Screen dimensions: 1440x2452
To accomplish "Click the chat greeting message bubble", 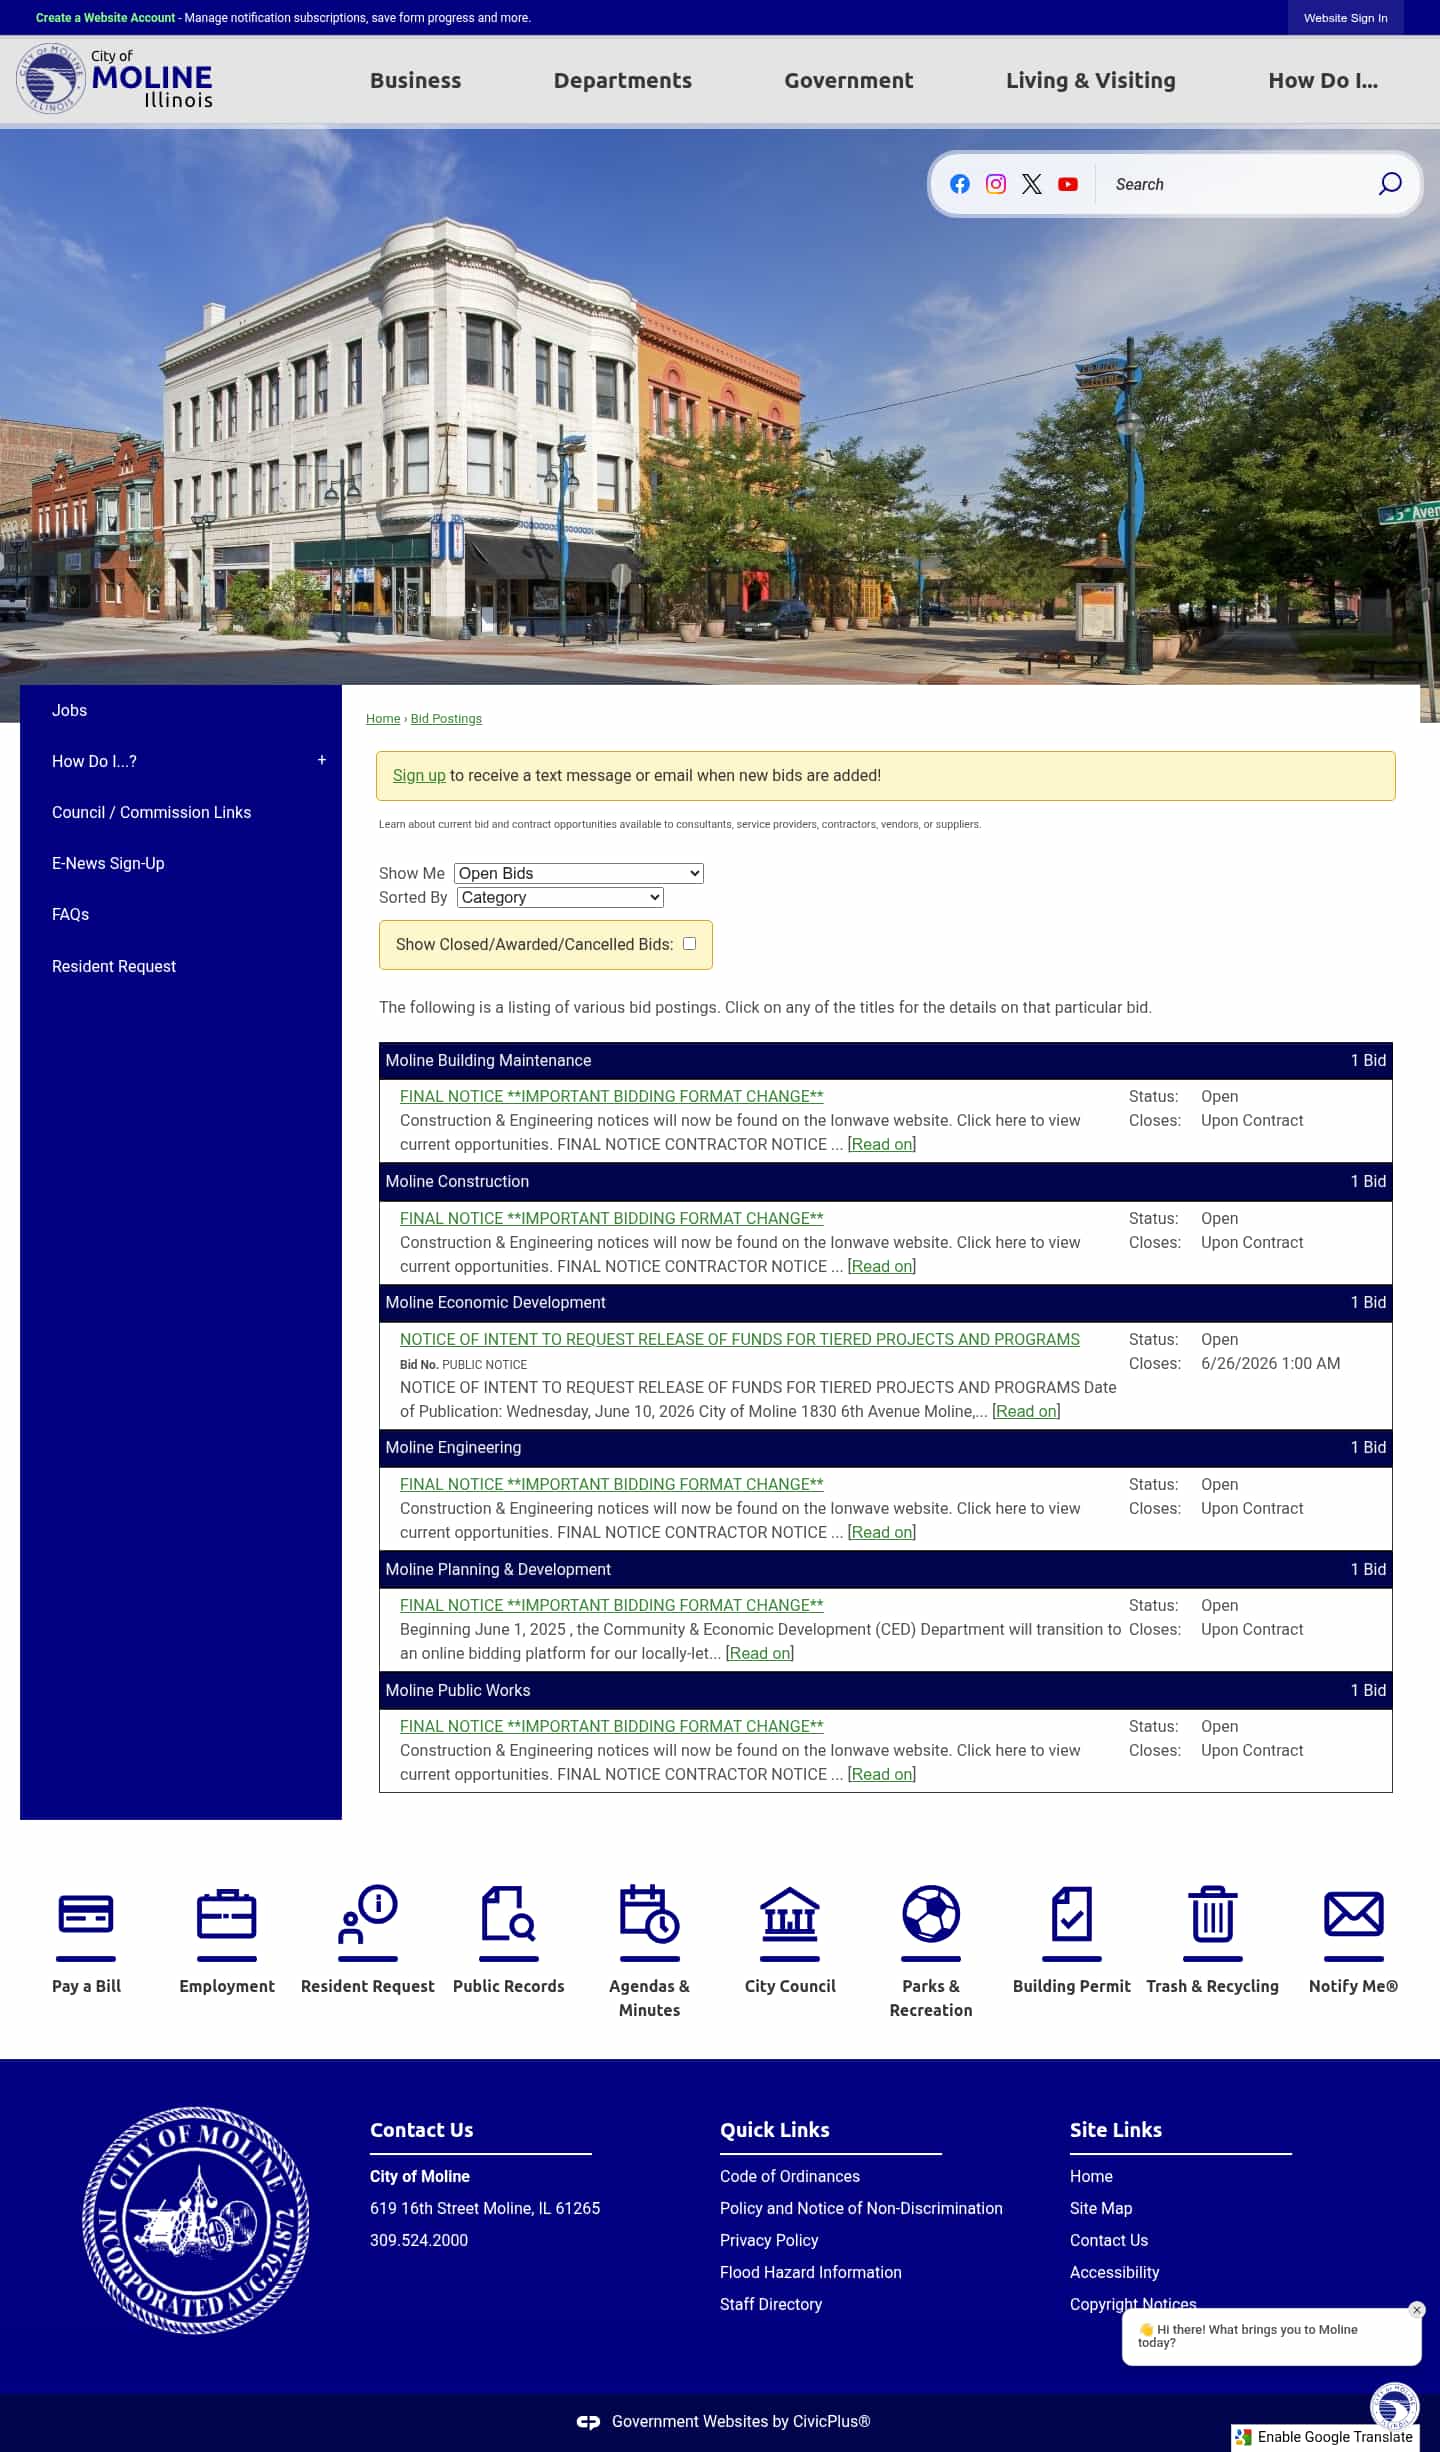I will pos(1270,2336).
